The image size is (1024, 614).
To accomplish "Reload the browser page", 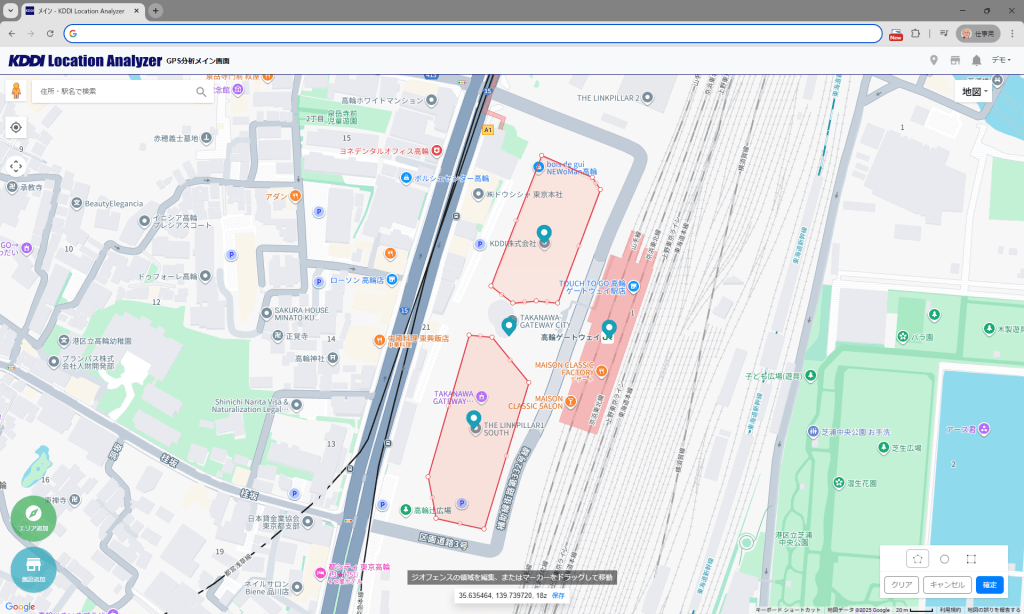I will coord(50,33).
